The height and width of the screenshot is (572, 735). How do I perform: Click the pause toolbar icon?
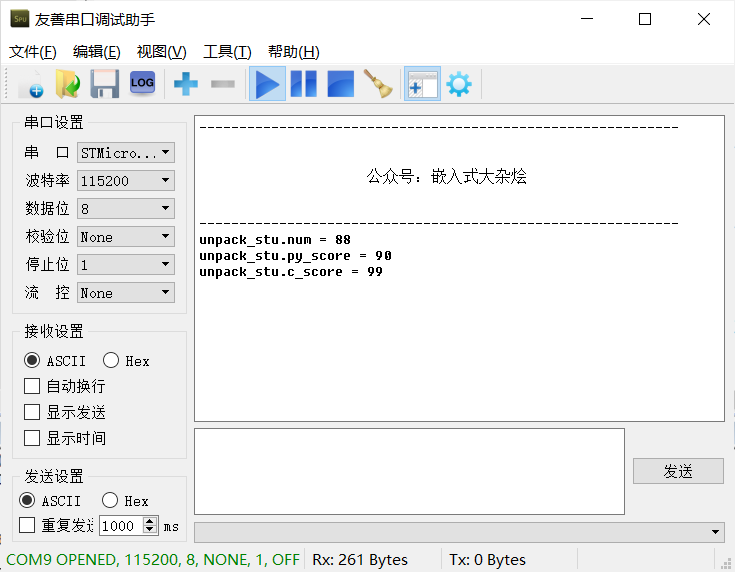tap(304, 84)
